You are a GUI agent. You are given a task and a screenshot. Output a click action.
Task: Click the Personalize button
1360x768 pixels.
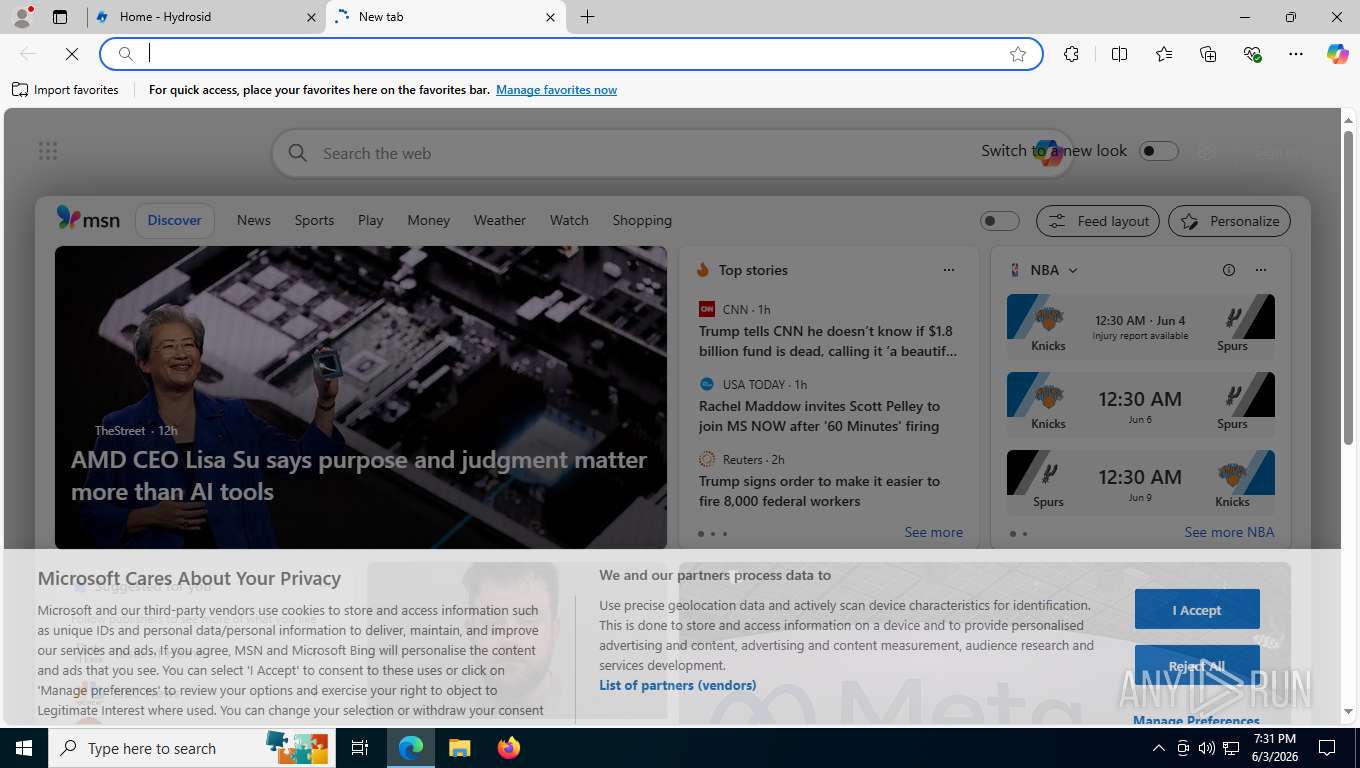[1230, 221]
